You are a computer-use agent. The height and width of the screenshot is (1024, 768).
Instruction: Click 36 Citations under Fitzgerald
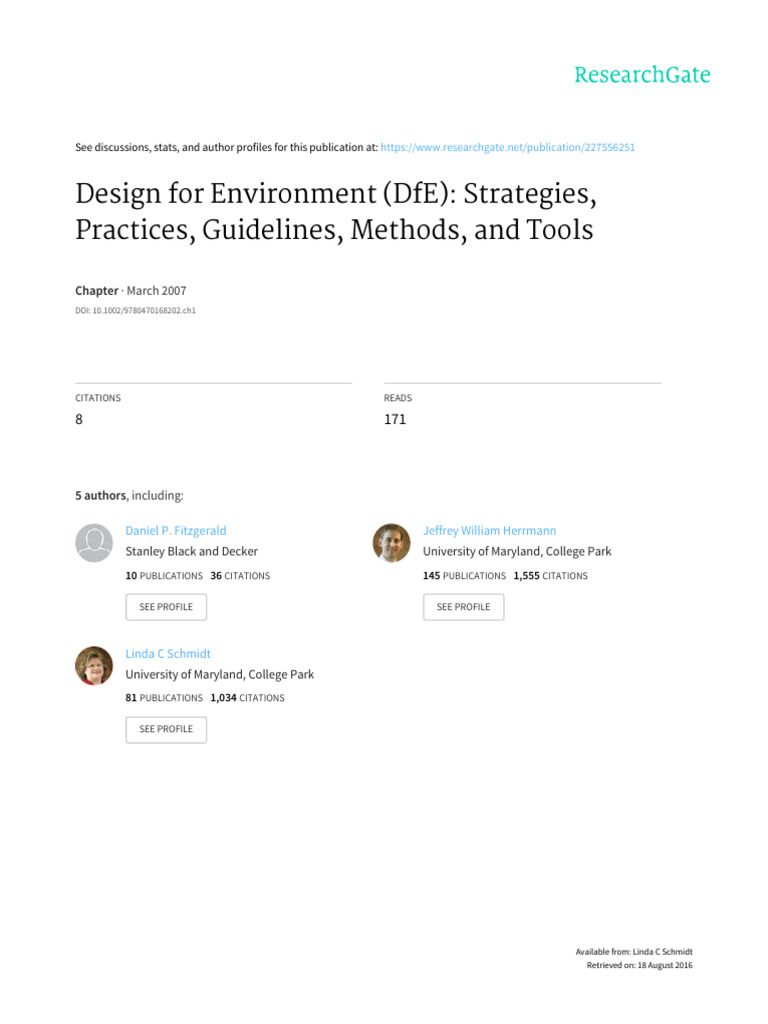pos(240,576)
